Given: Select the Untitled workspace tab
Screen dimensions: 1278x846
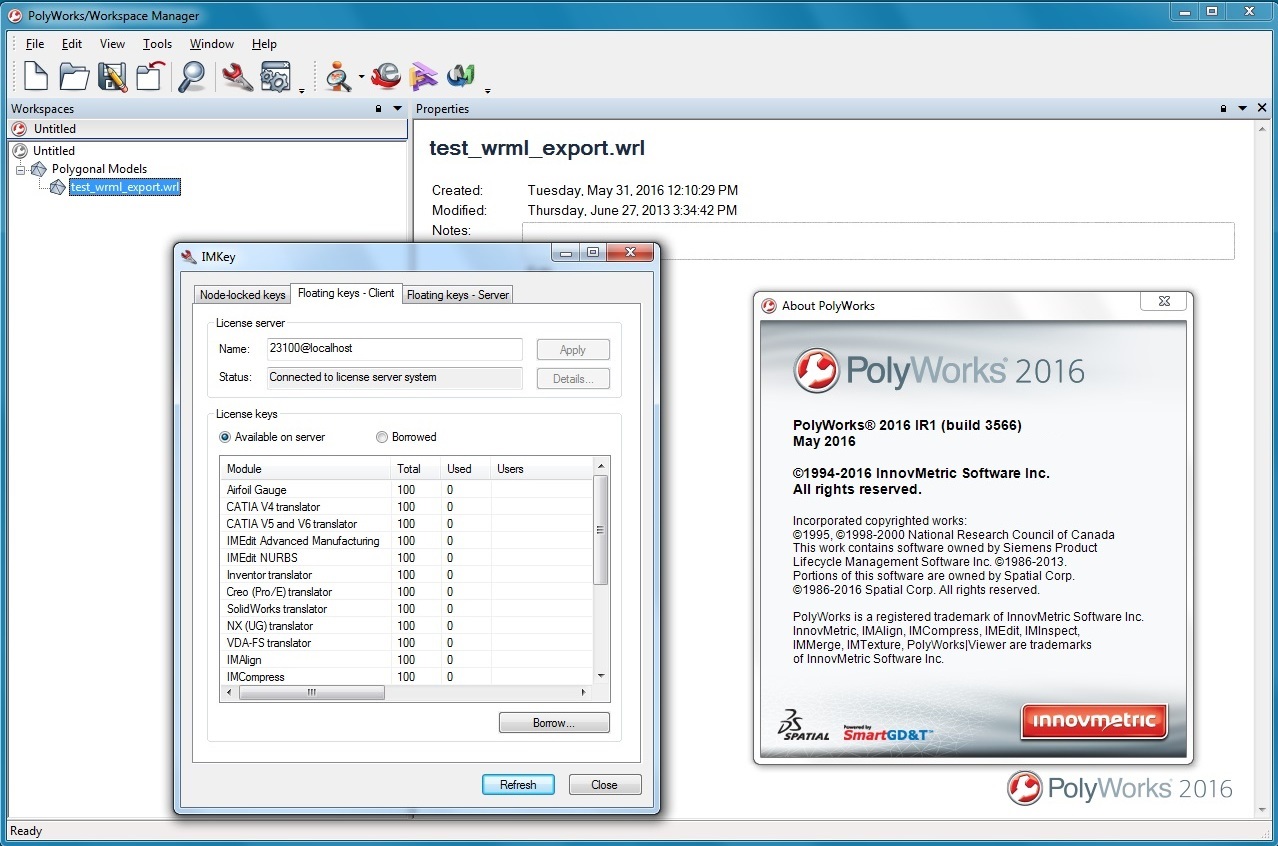Looking at the screenshot, I should [209, 129].
